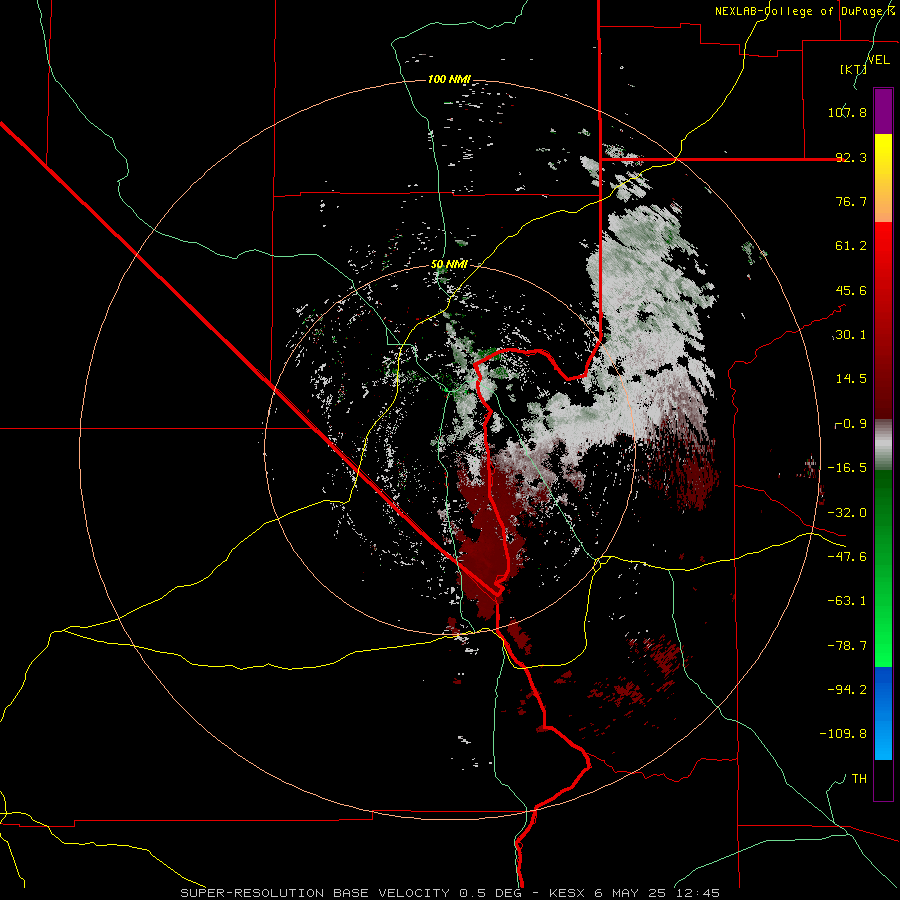Viewport: 900px width, 900px height.
Task: Click the -94.2 velocity scale value
Action: [847, 689]
